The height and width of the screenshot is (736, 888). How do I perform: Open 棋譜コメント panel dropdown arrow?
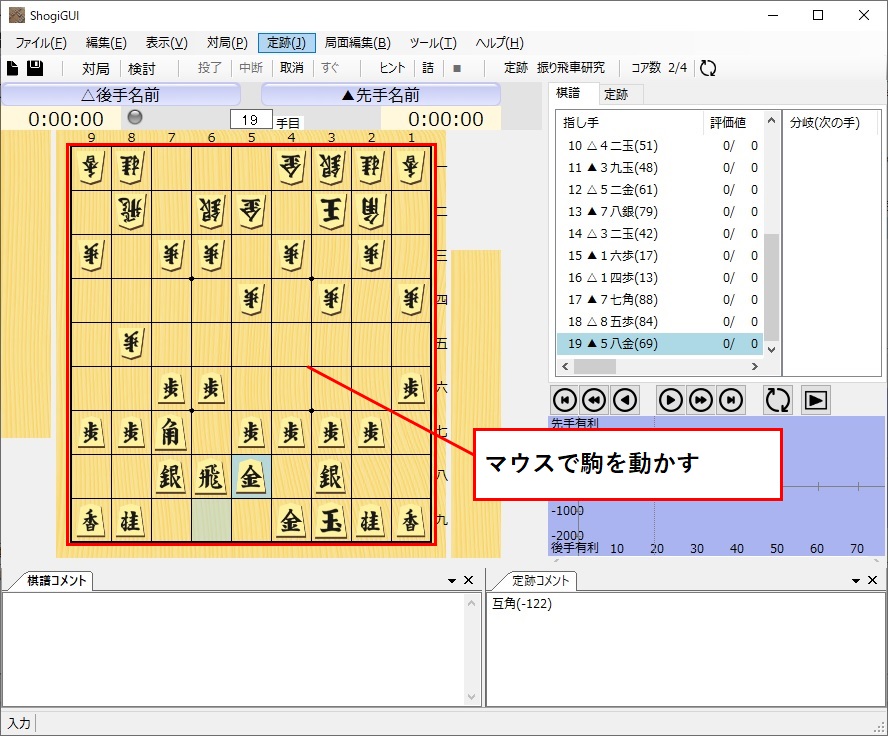pos(452,581)
